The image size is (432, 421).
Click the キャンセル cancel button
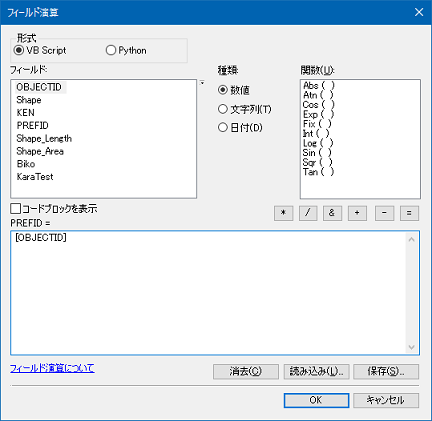pyautogui.click(x=386, y=400)
